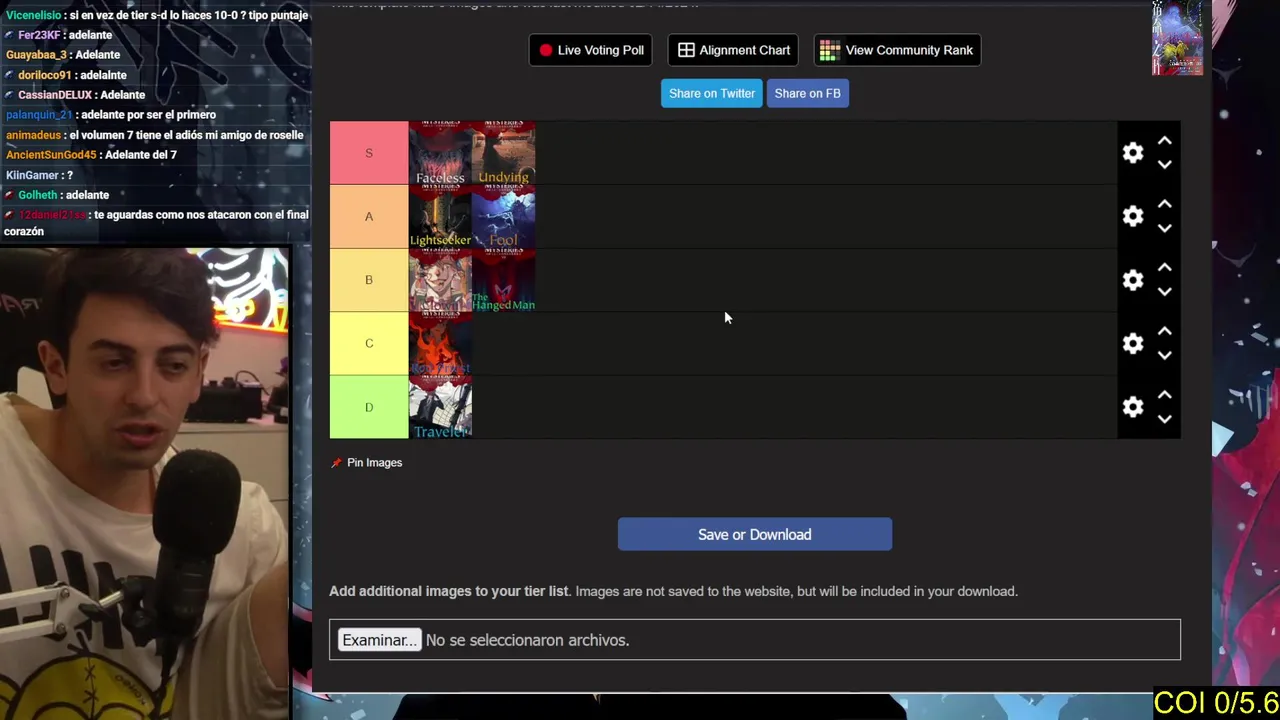1280x720 pixels.
Task: Start a Live Voting Poll
Action: [591, 50]
